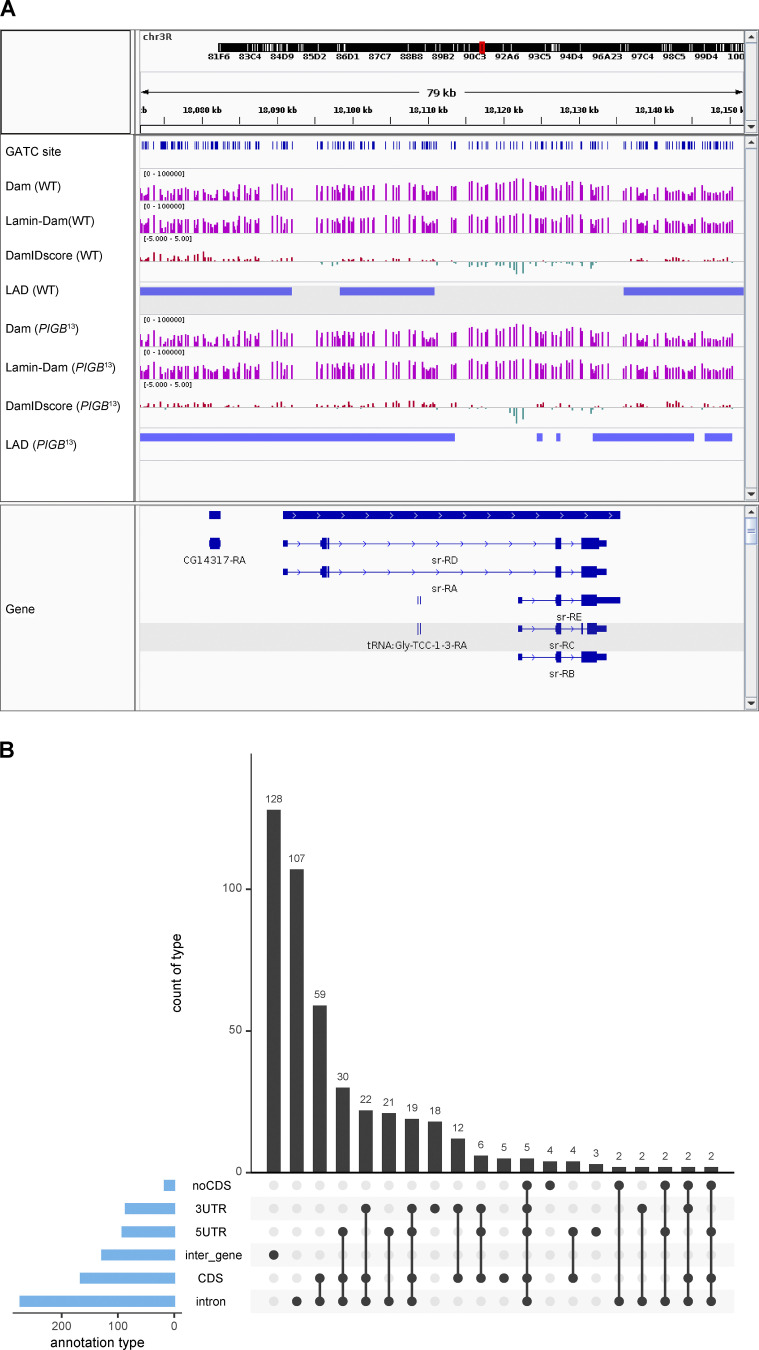Click the sr-RA transcript label
Image resolution: width=759 pixels, height=1350 pixels.
(444, 589)
